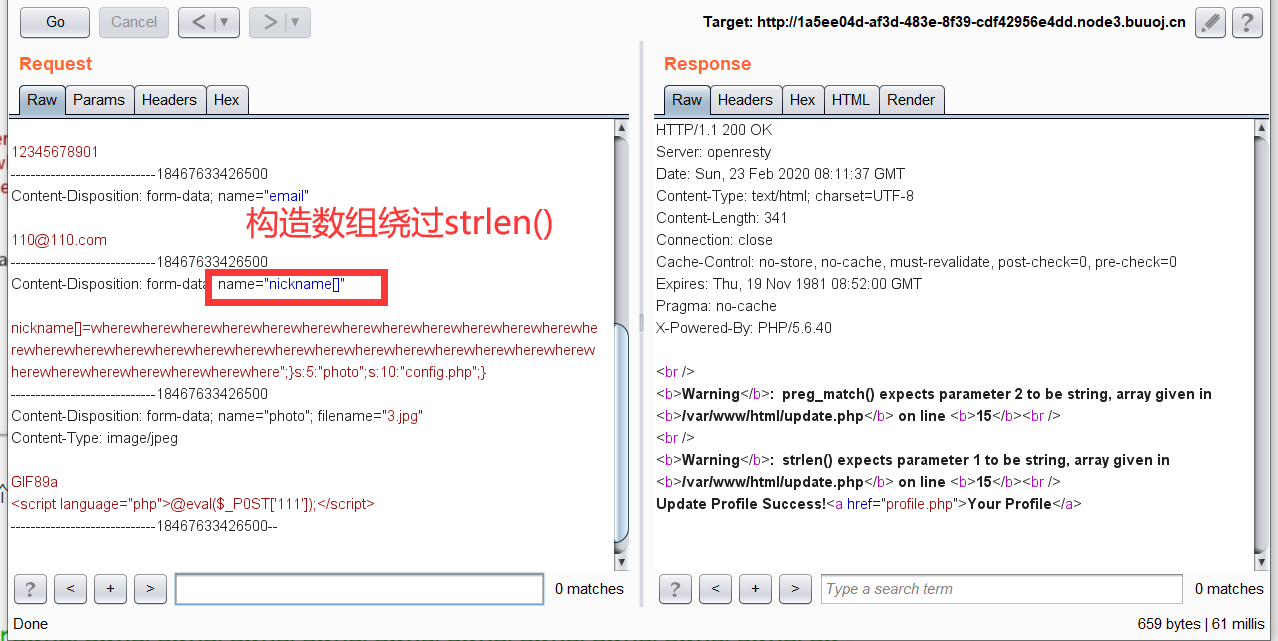Go forward in request history

tap(268, 22)
